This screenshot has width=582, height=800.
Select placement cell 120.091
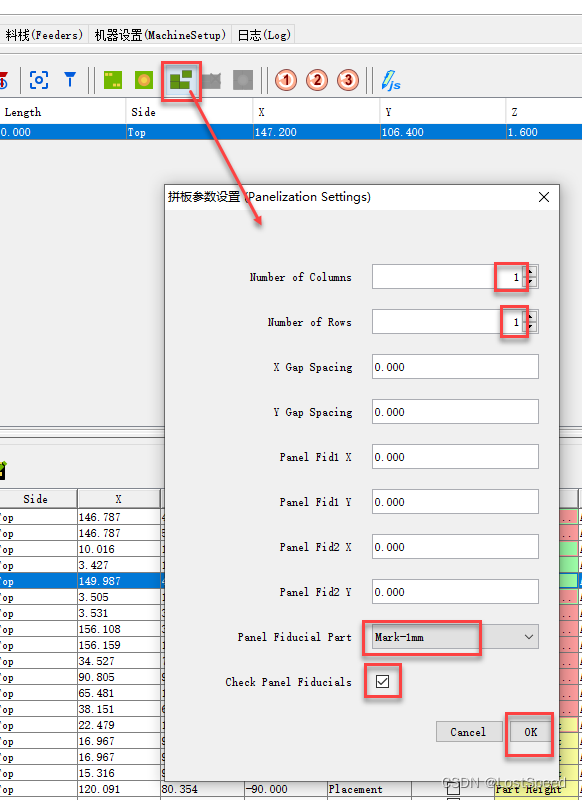[118, 789]
